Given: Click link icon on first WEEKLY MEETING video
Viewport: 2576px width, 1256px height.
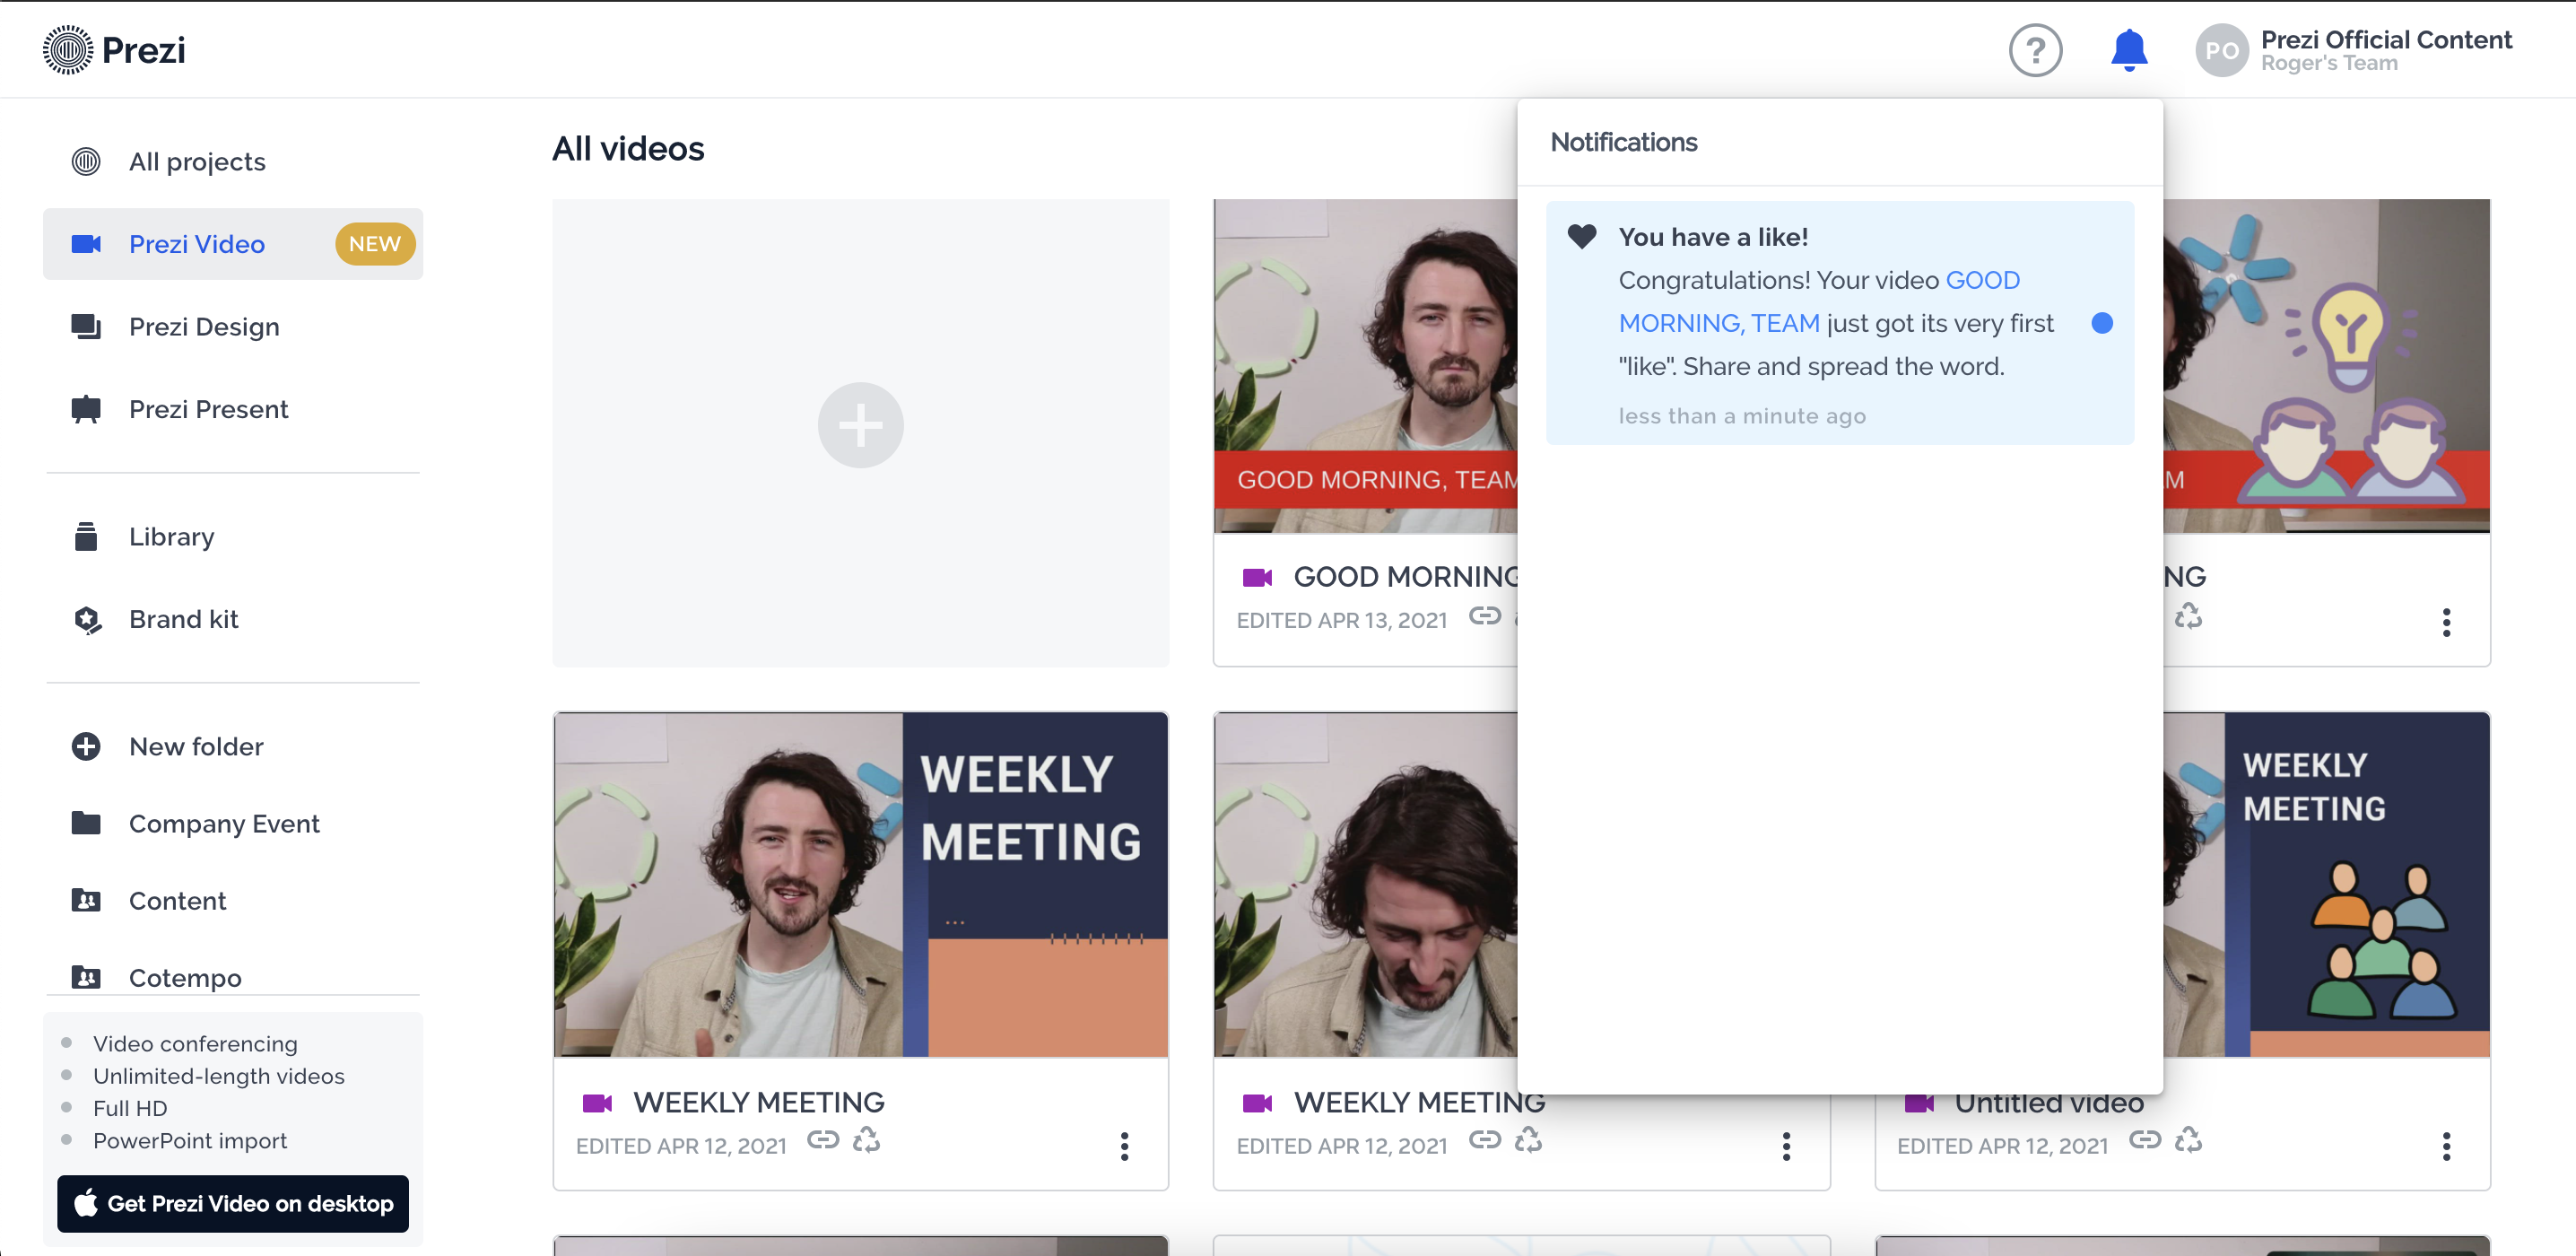Looking at the screenshot, I should coord(822,1139).
